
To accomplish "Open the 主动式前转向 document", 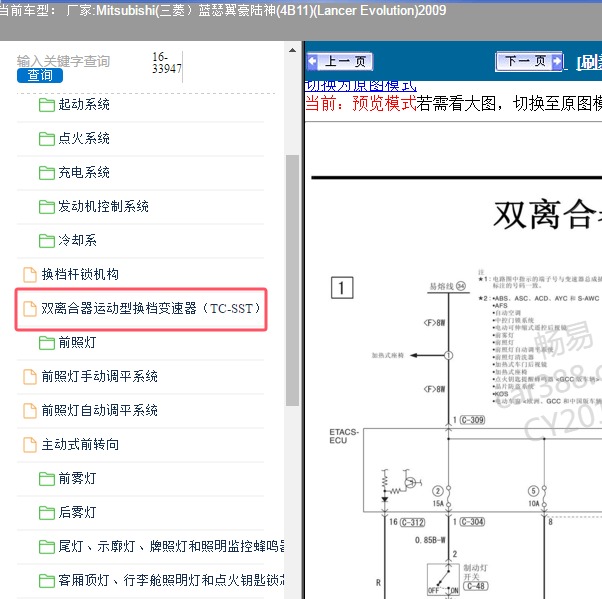I will pyautogui.click(x=80, y=445).
